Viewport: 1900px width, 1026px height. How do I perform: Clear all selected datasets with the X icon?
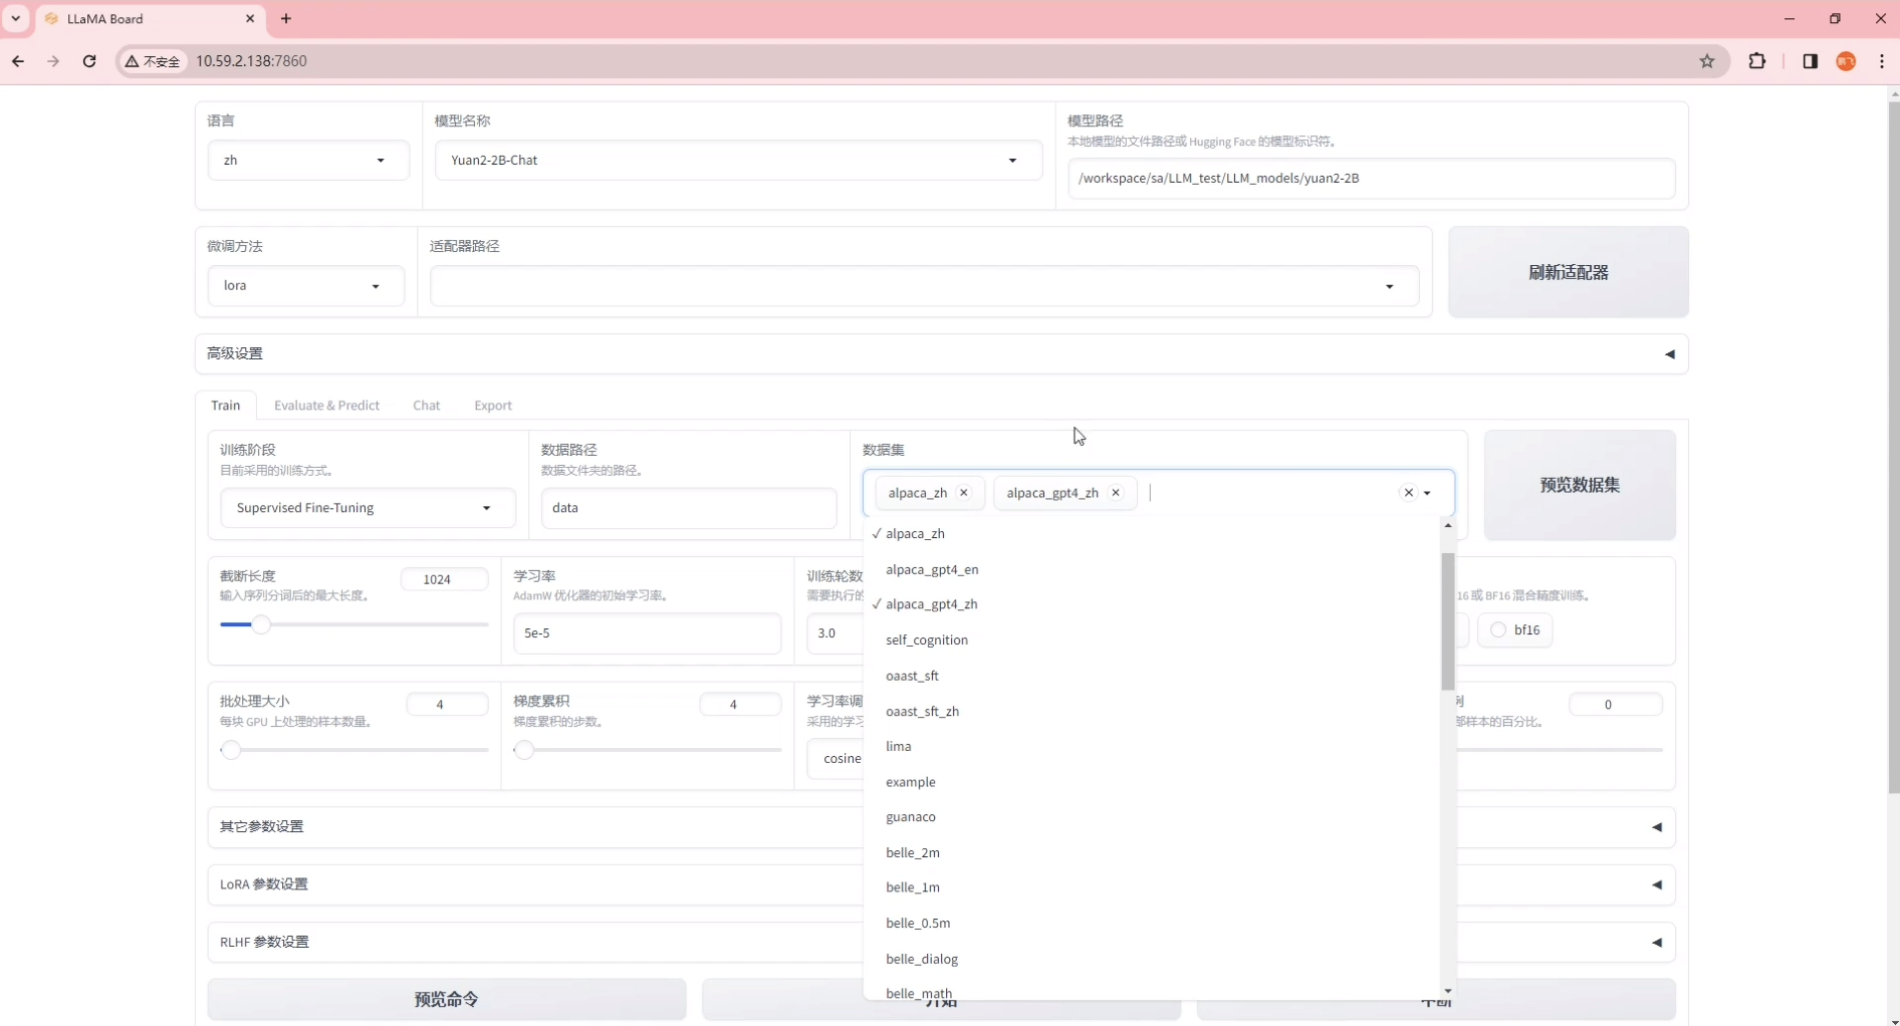[1408, 493]
